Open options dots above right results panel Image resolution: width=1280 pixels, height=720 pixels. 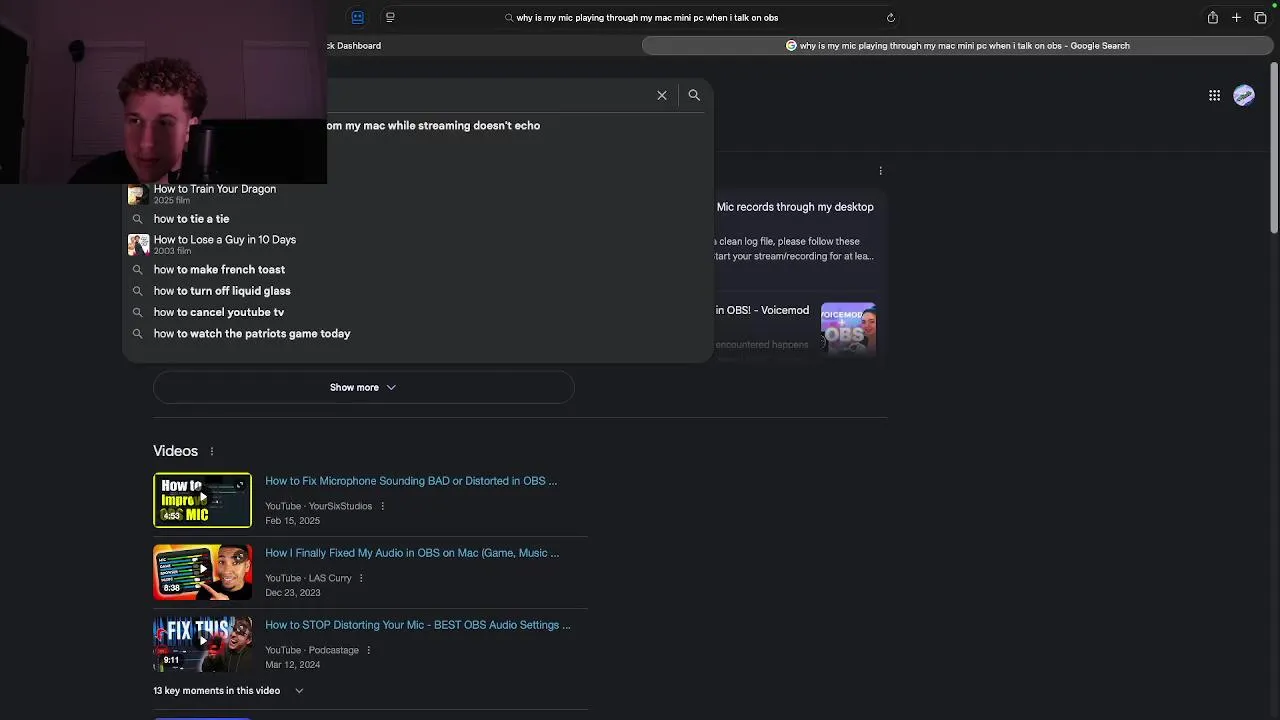(880, 171)
